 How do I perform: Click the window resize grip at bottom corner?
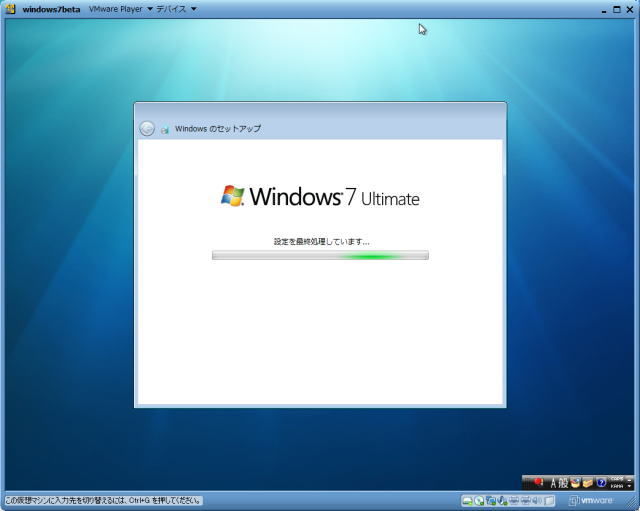click(631, 503)
